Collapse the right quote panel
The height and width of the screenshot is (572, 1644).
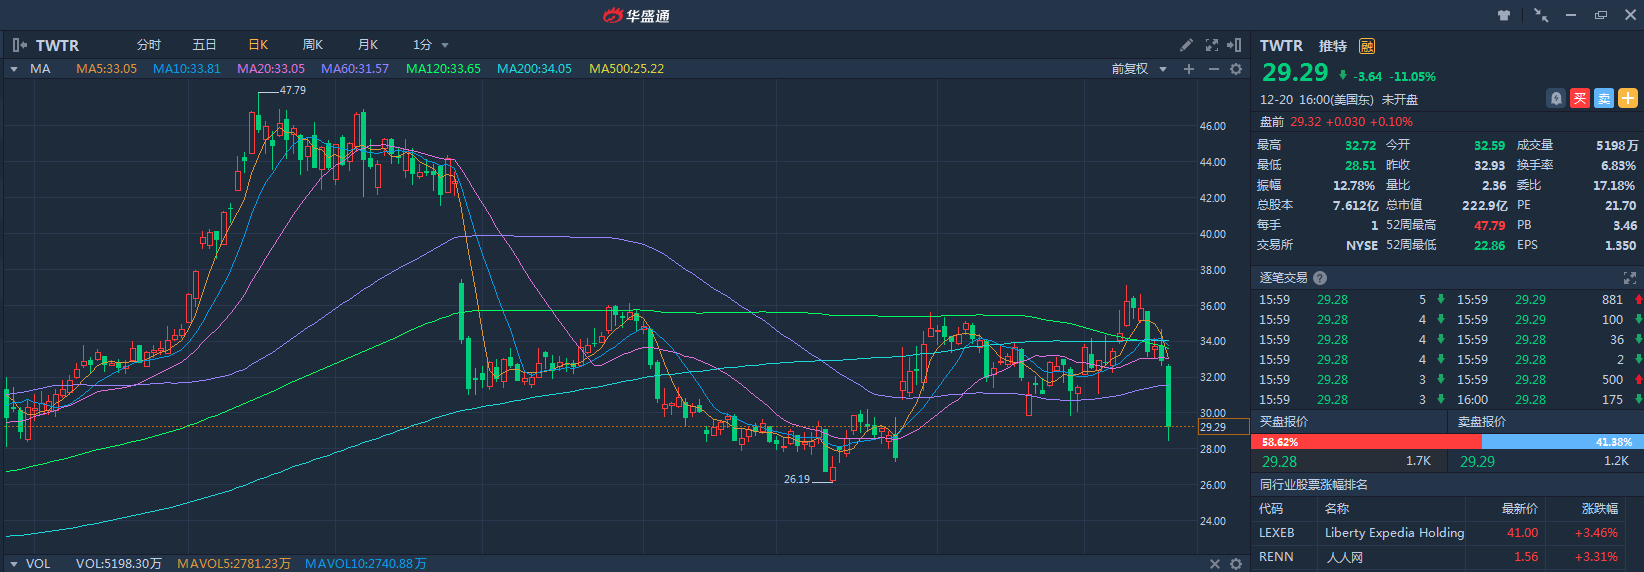(1235, 45)
